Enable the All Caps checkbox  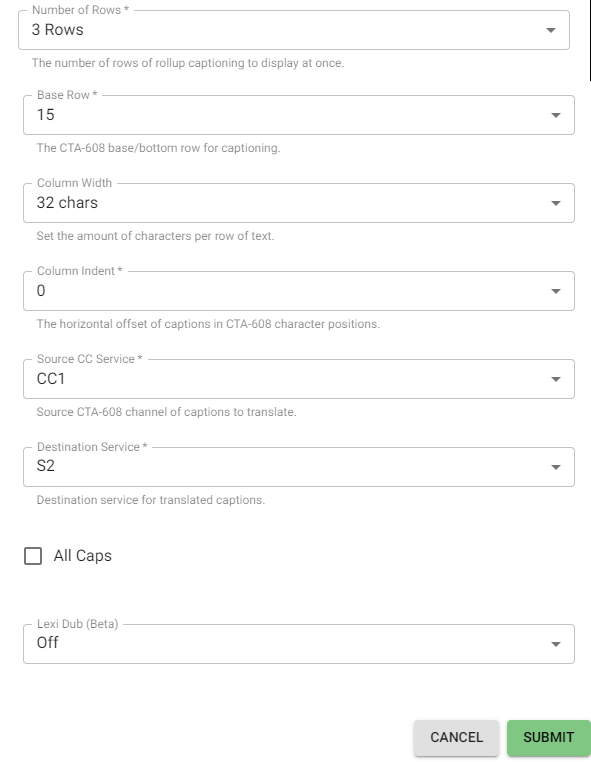[x=33, y=556]
